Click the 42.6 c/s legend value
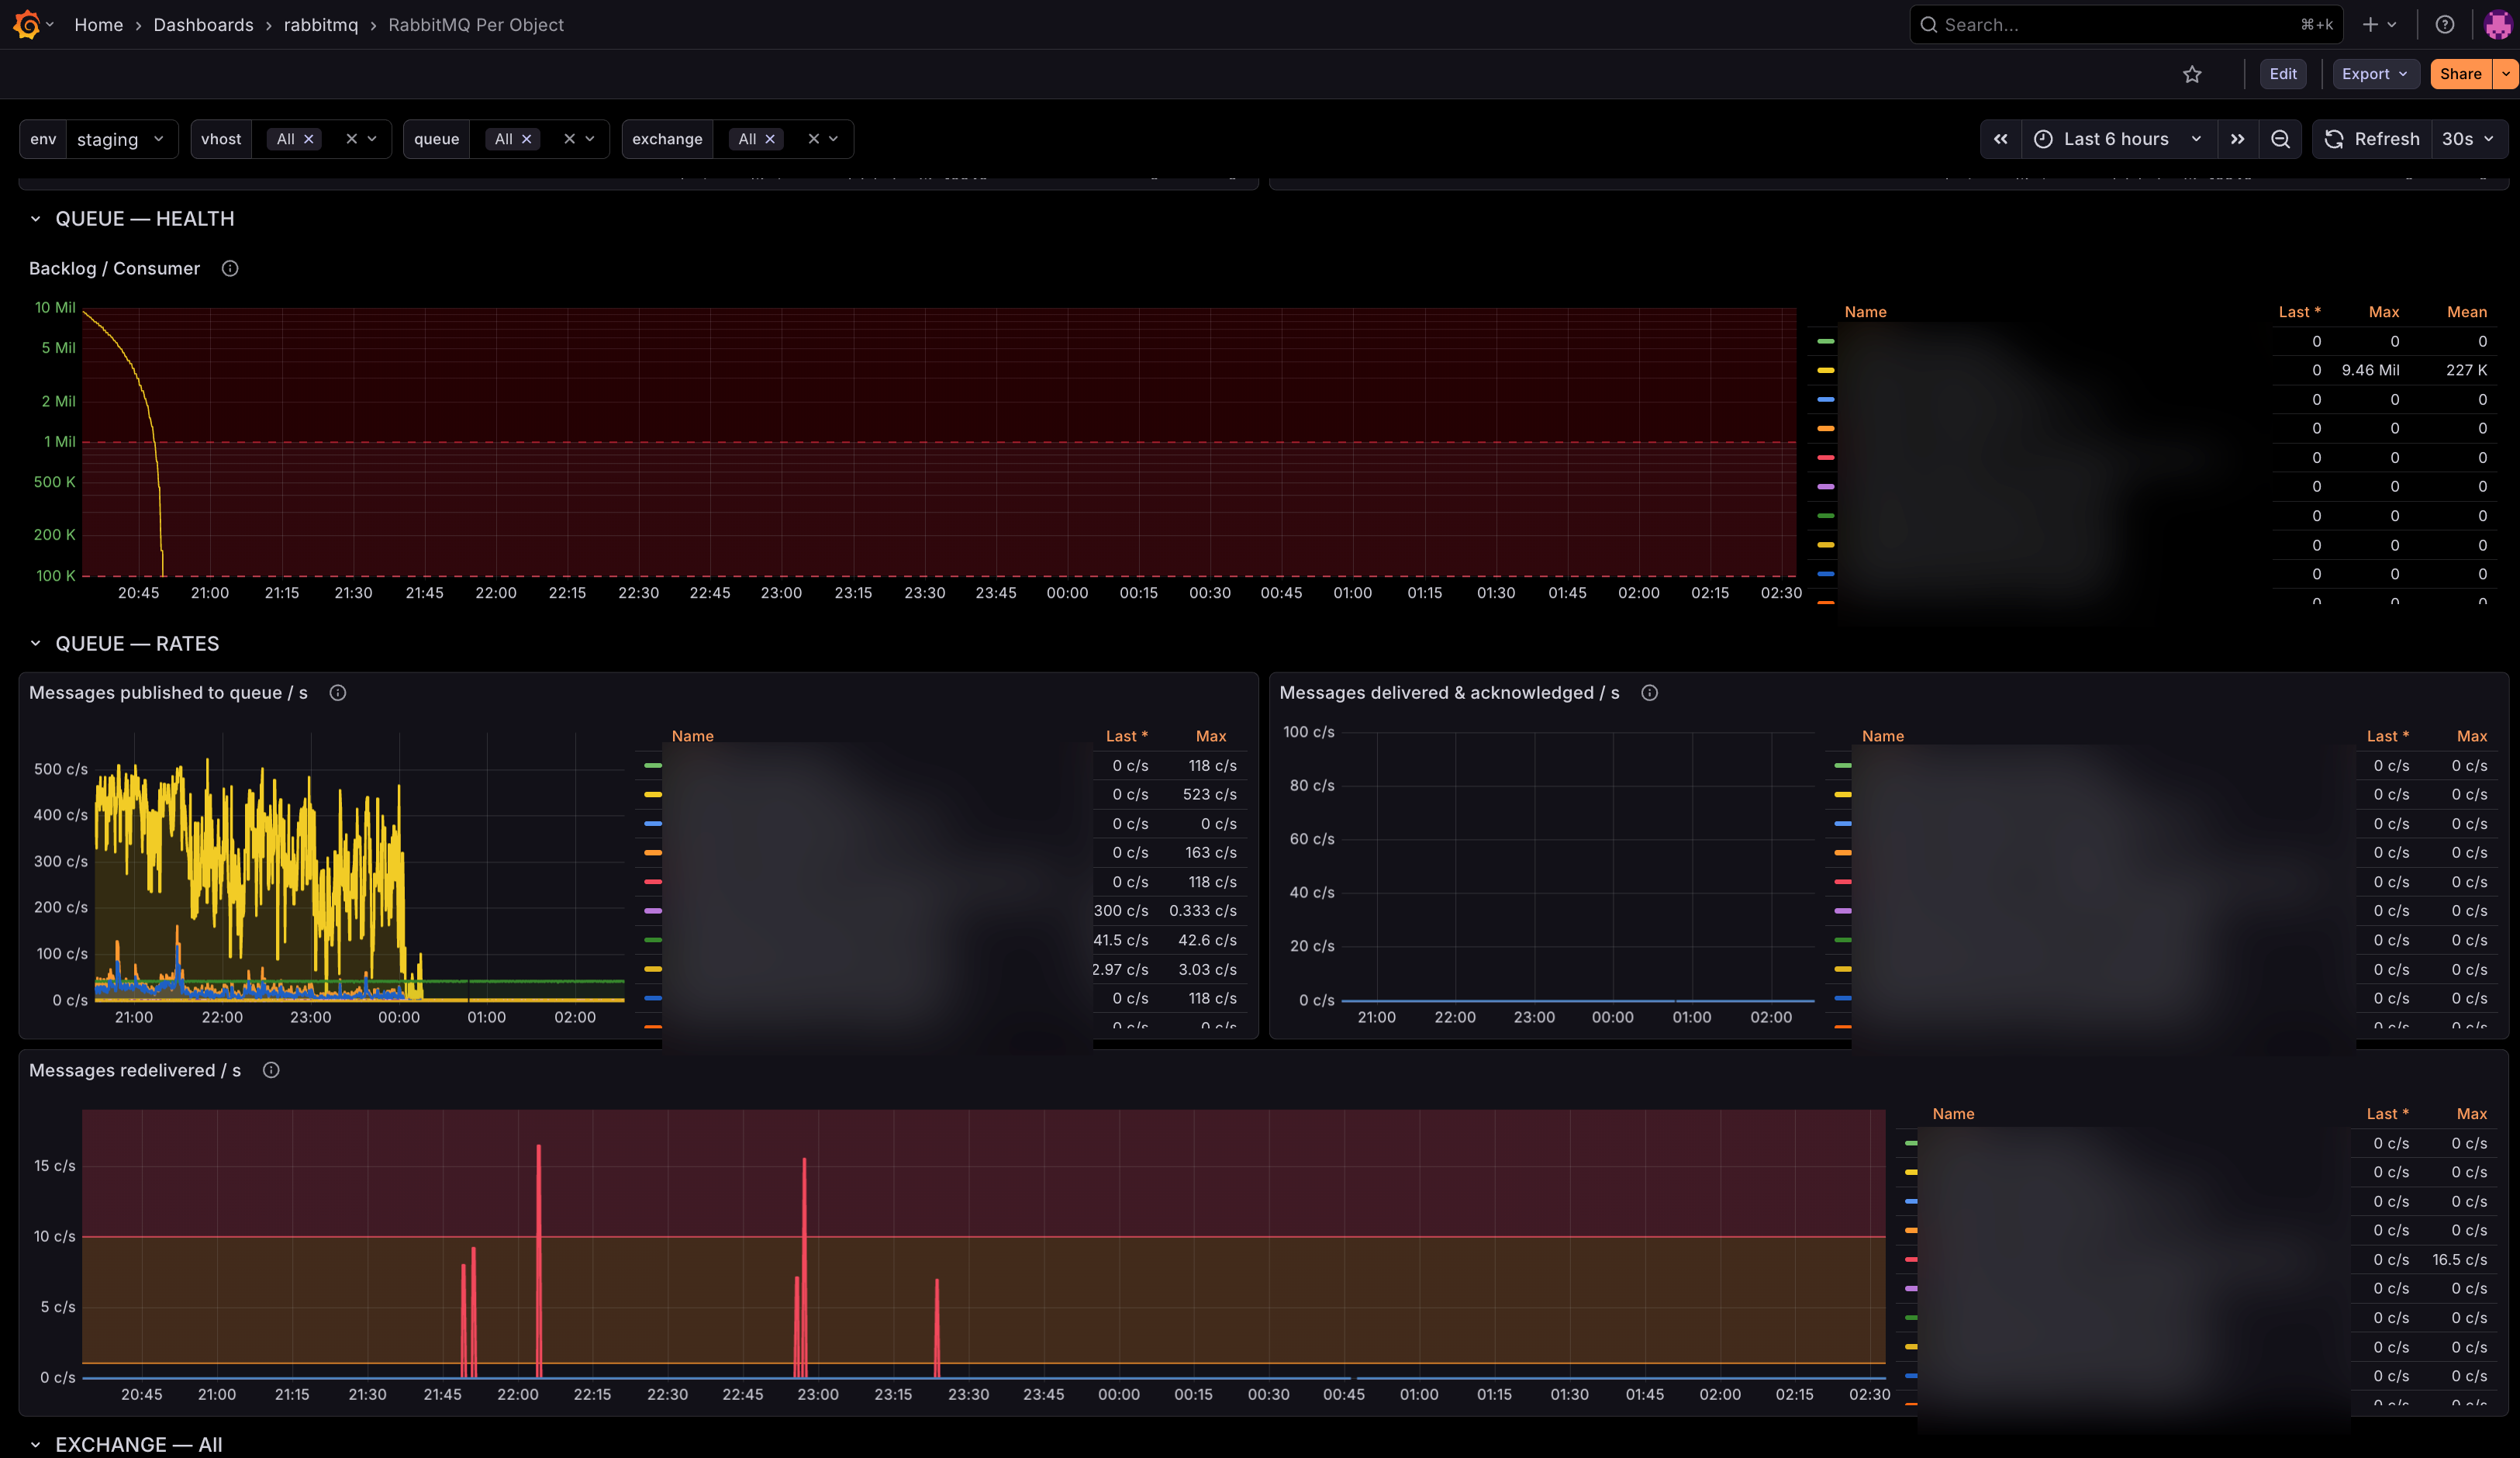 click(x=1208, y=940)
